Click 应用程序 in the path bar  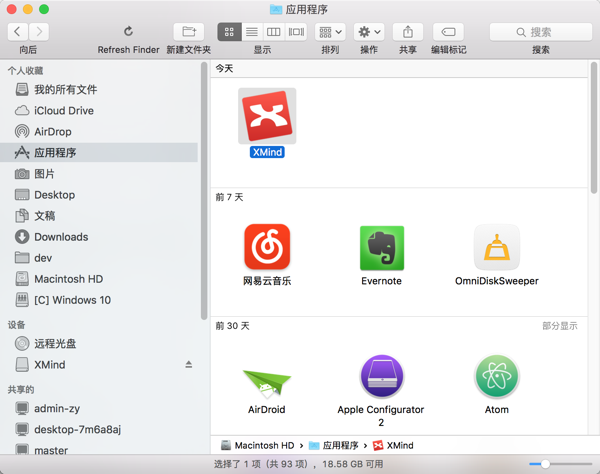(334, 445)
